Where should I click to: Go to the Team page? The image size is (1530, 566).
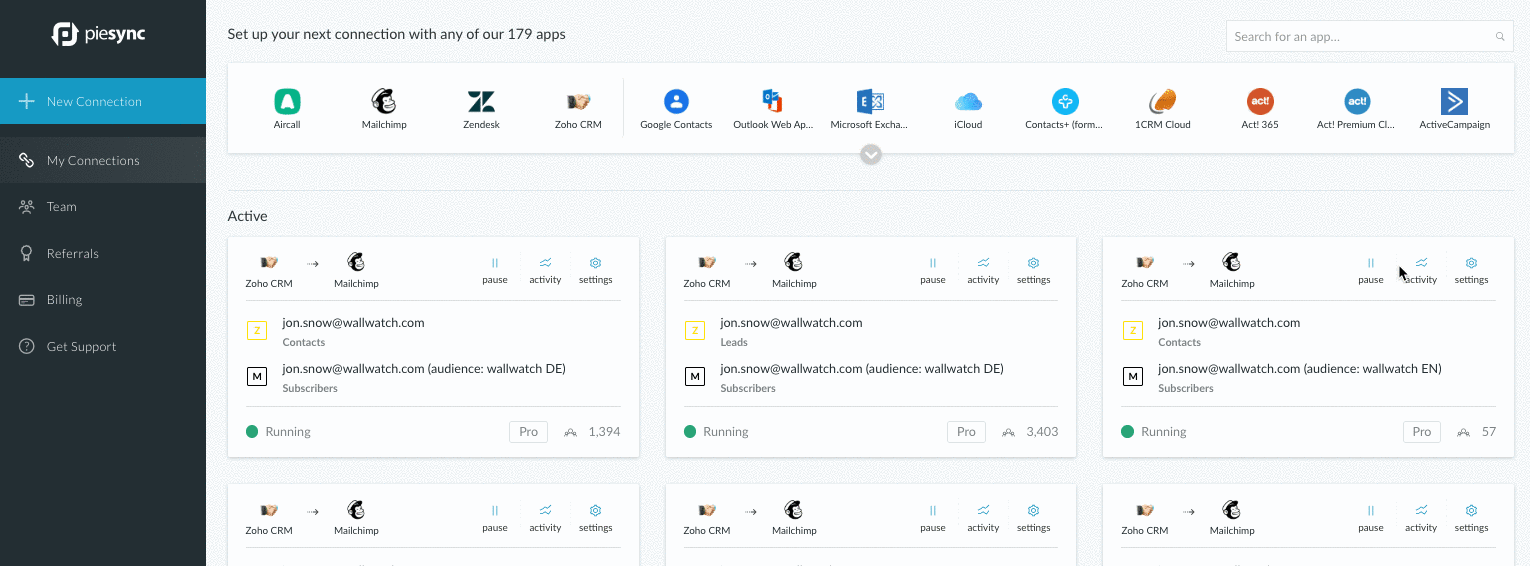point(103,207)
